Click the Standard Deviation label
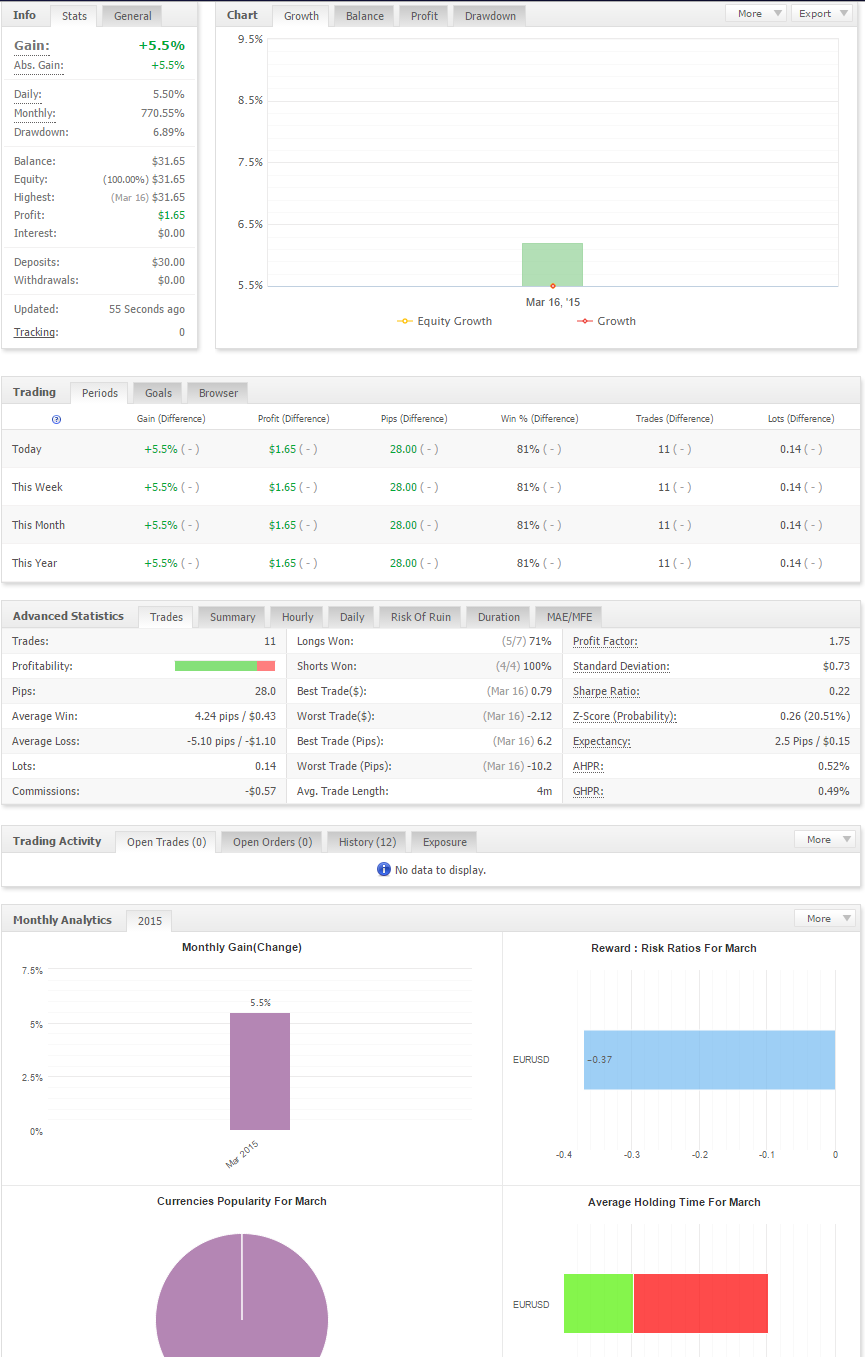The height and width of the screenshot is (1357, 865). point(621,666)
